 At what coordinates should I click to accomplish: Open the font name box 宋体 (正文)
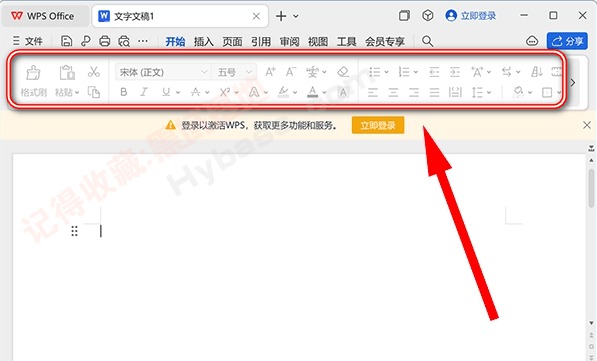(163, 72)
